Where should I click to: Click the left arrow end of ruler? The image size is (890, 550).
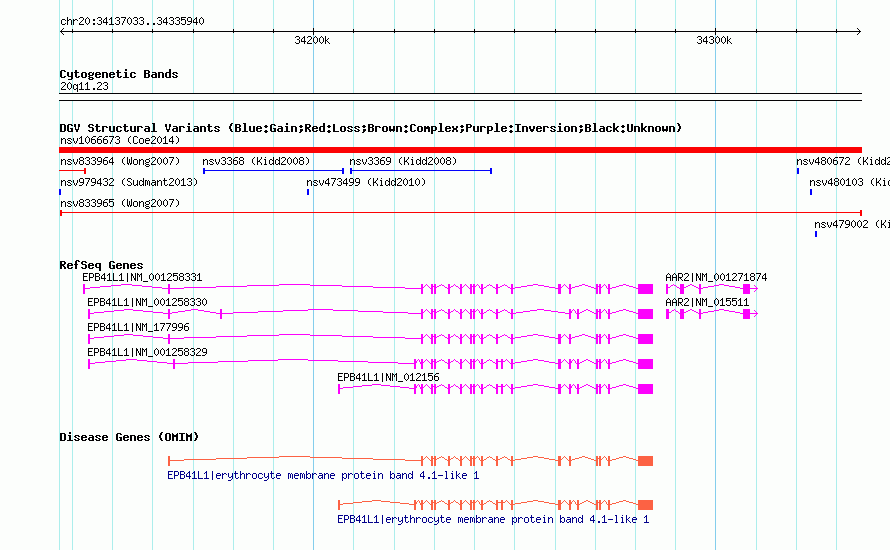tap(62, 31)
